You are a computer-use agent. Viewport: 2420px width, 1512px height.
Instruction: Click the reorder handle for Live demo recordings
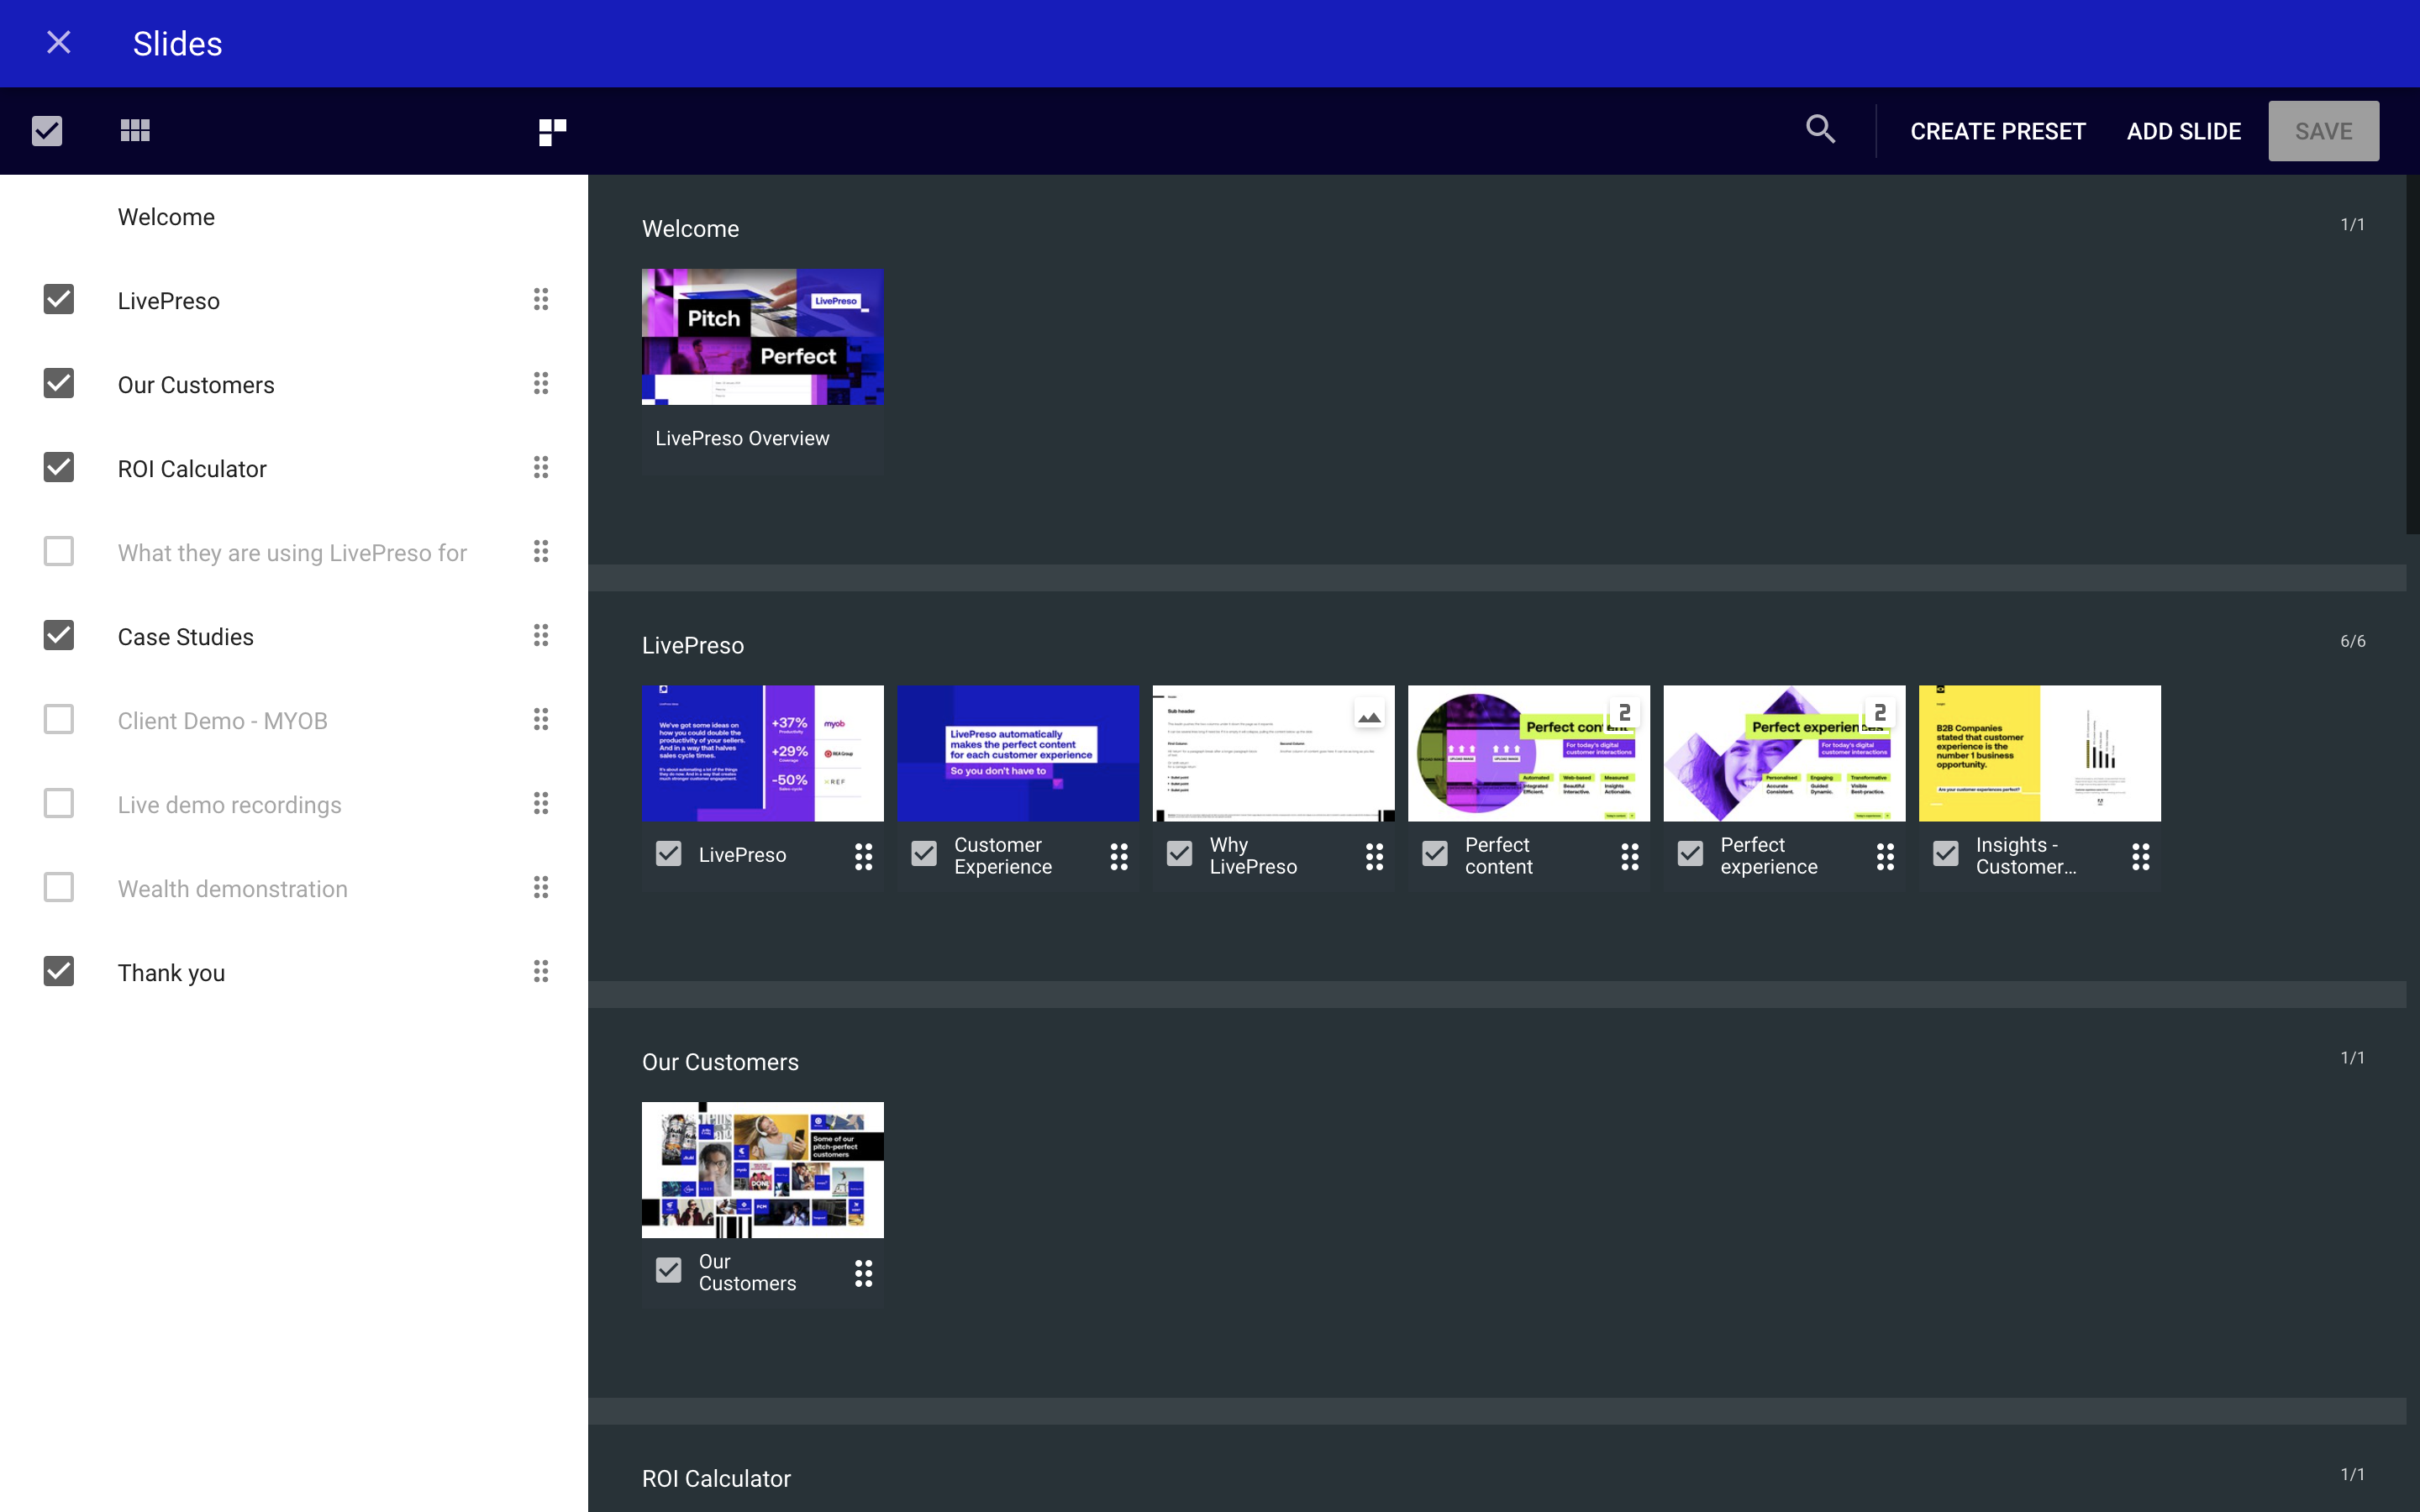[541, 803]
